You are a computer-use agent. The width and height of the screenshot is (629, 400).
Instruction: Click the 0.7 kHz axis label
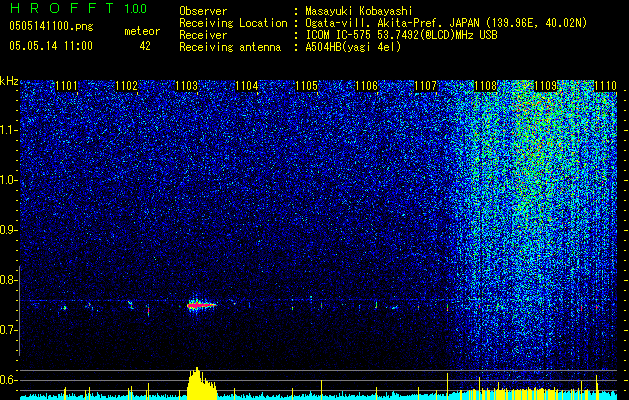tap(10, 330)
